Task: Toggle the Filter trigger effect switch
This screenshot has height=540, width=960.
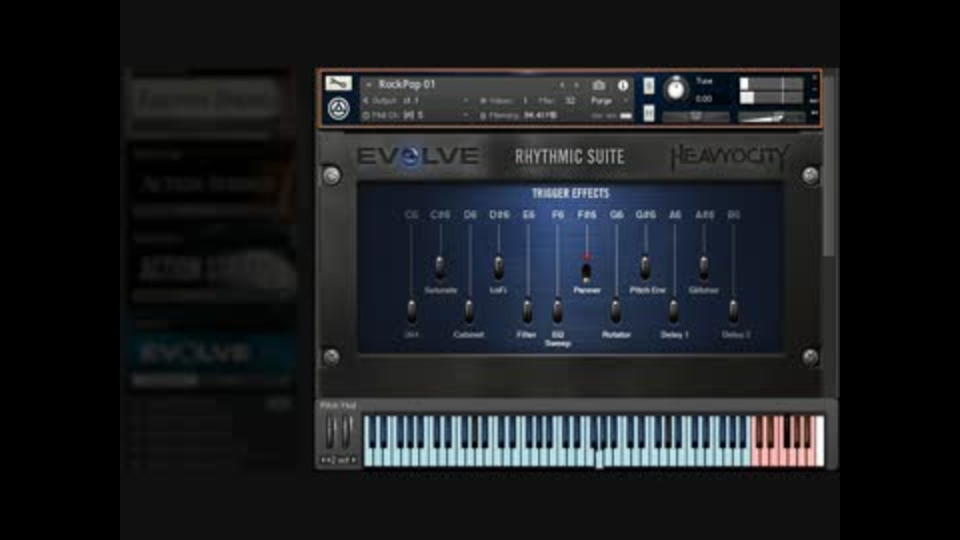Action: click(527, 311)
